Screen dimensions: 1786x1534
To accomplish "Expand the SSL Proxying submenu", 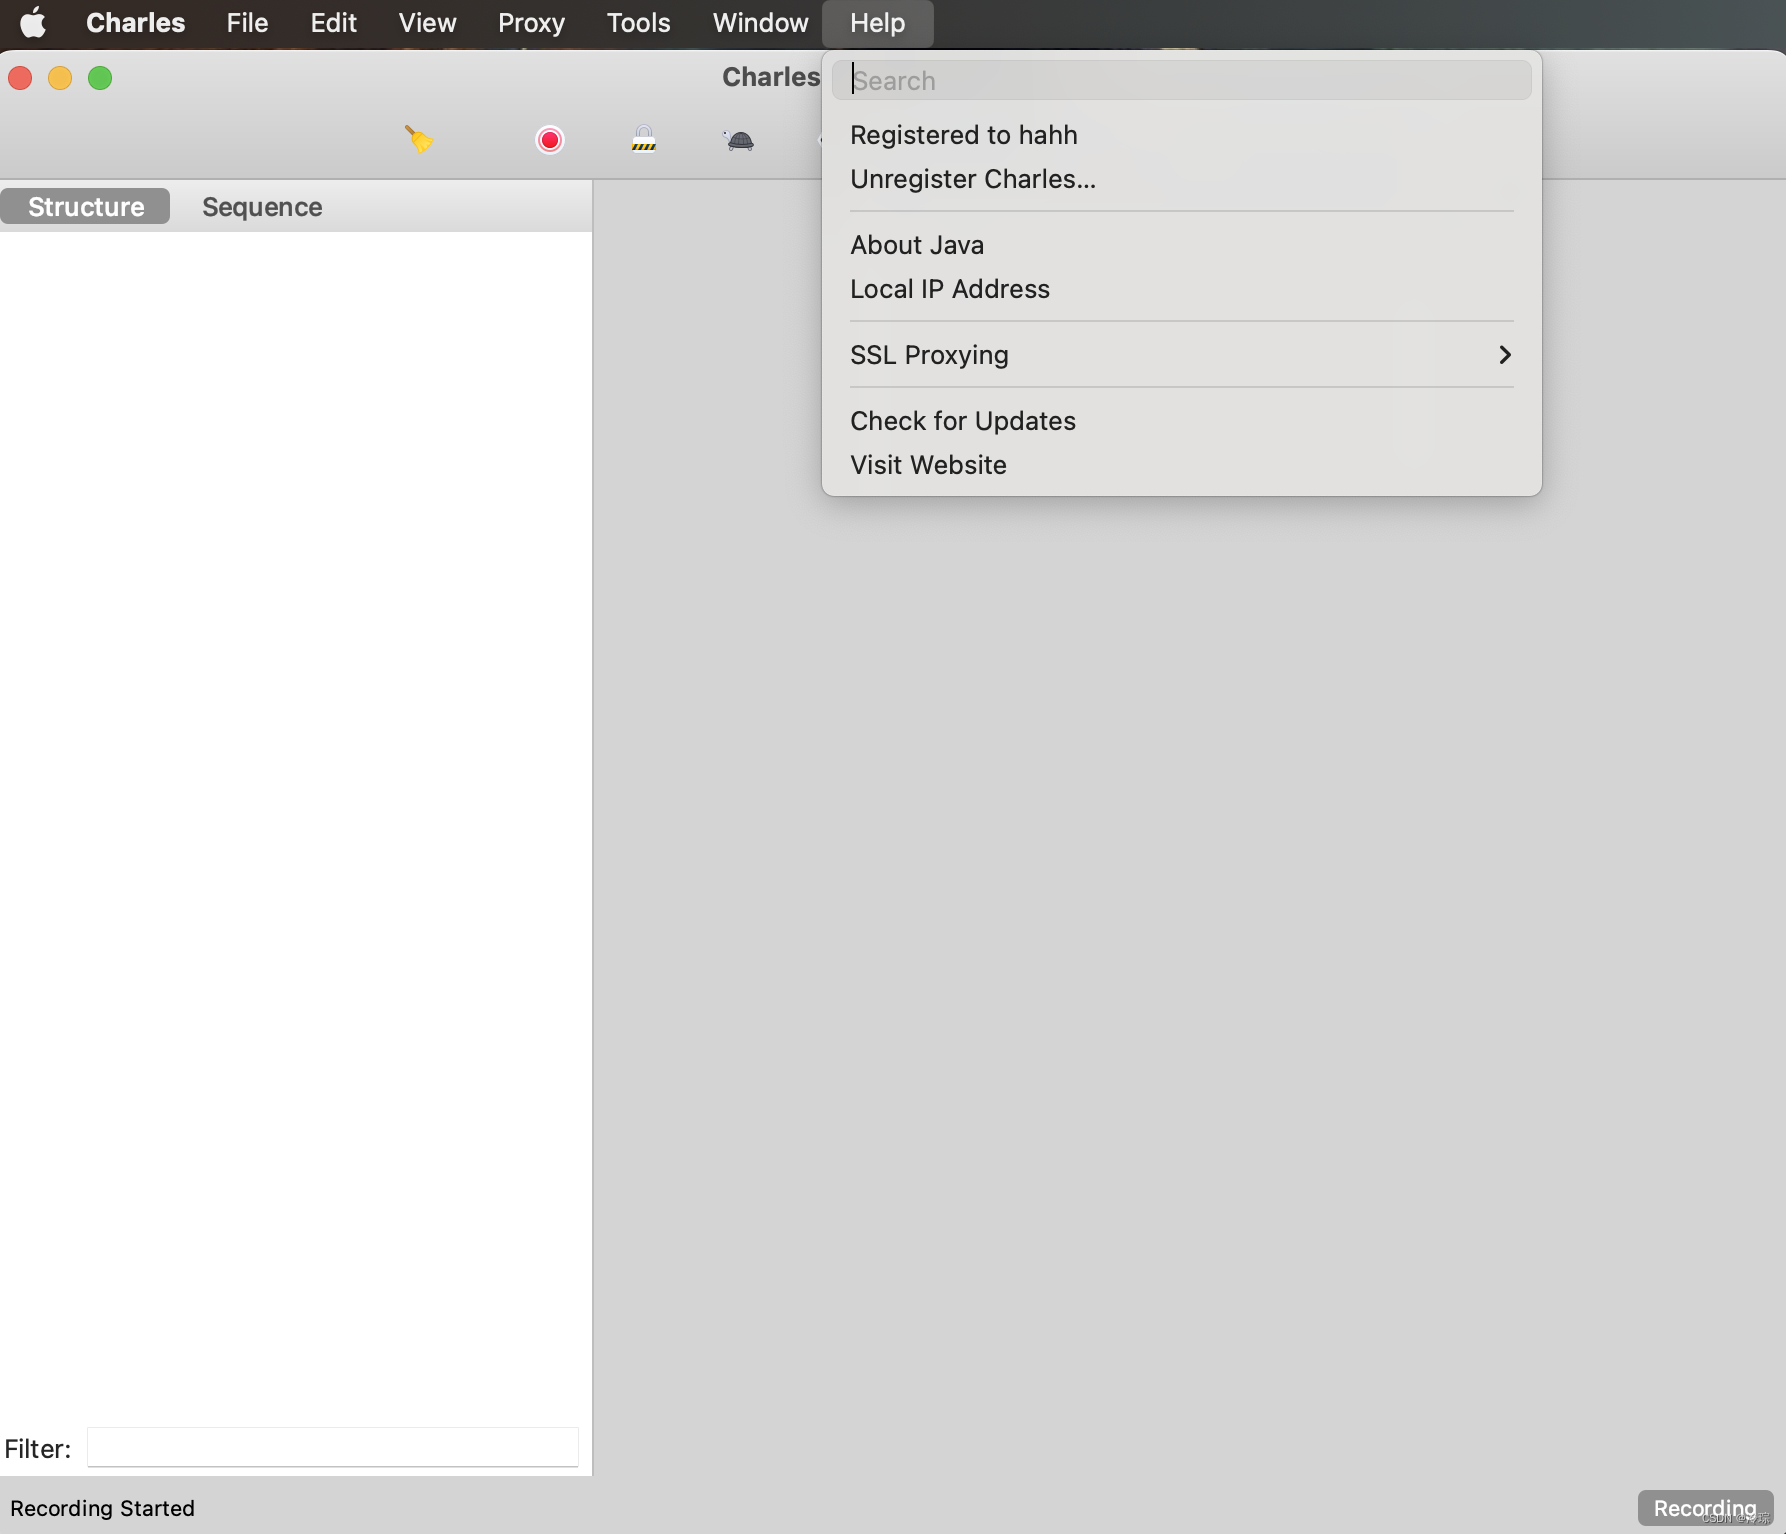I will coord(1181,355).
